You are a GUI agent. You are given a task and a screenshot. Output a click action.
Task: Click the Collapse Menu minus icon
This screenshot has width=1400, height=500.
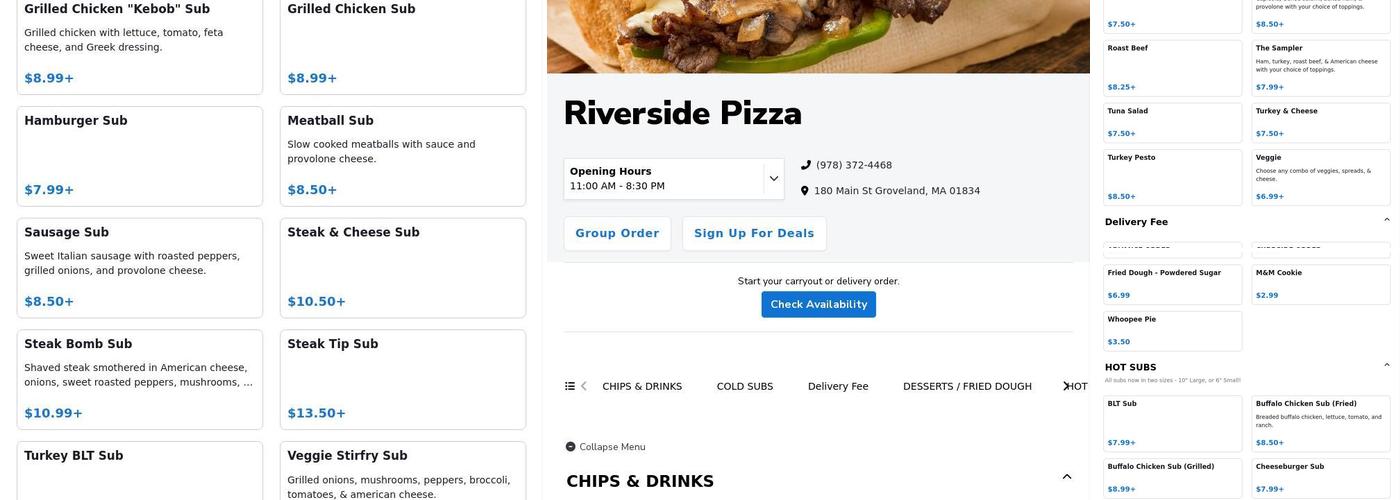(x=570, y=447)
